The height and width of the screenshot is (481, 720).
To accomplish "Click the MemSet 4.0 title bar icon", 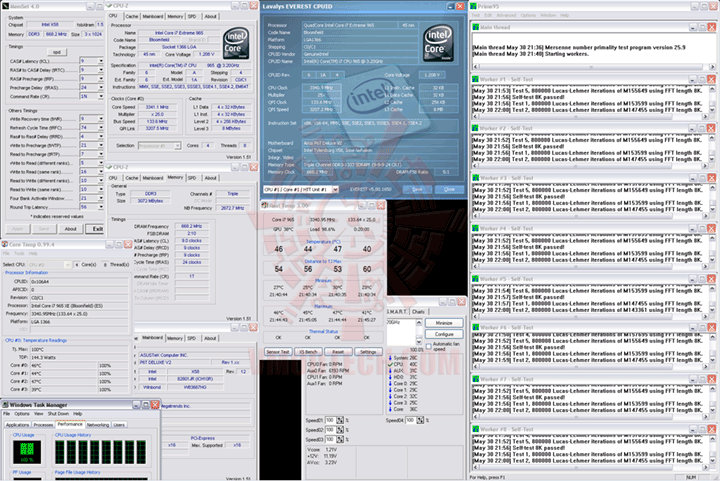I will pos(6,6).
